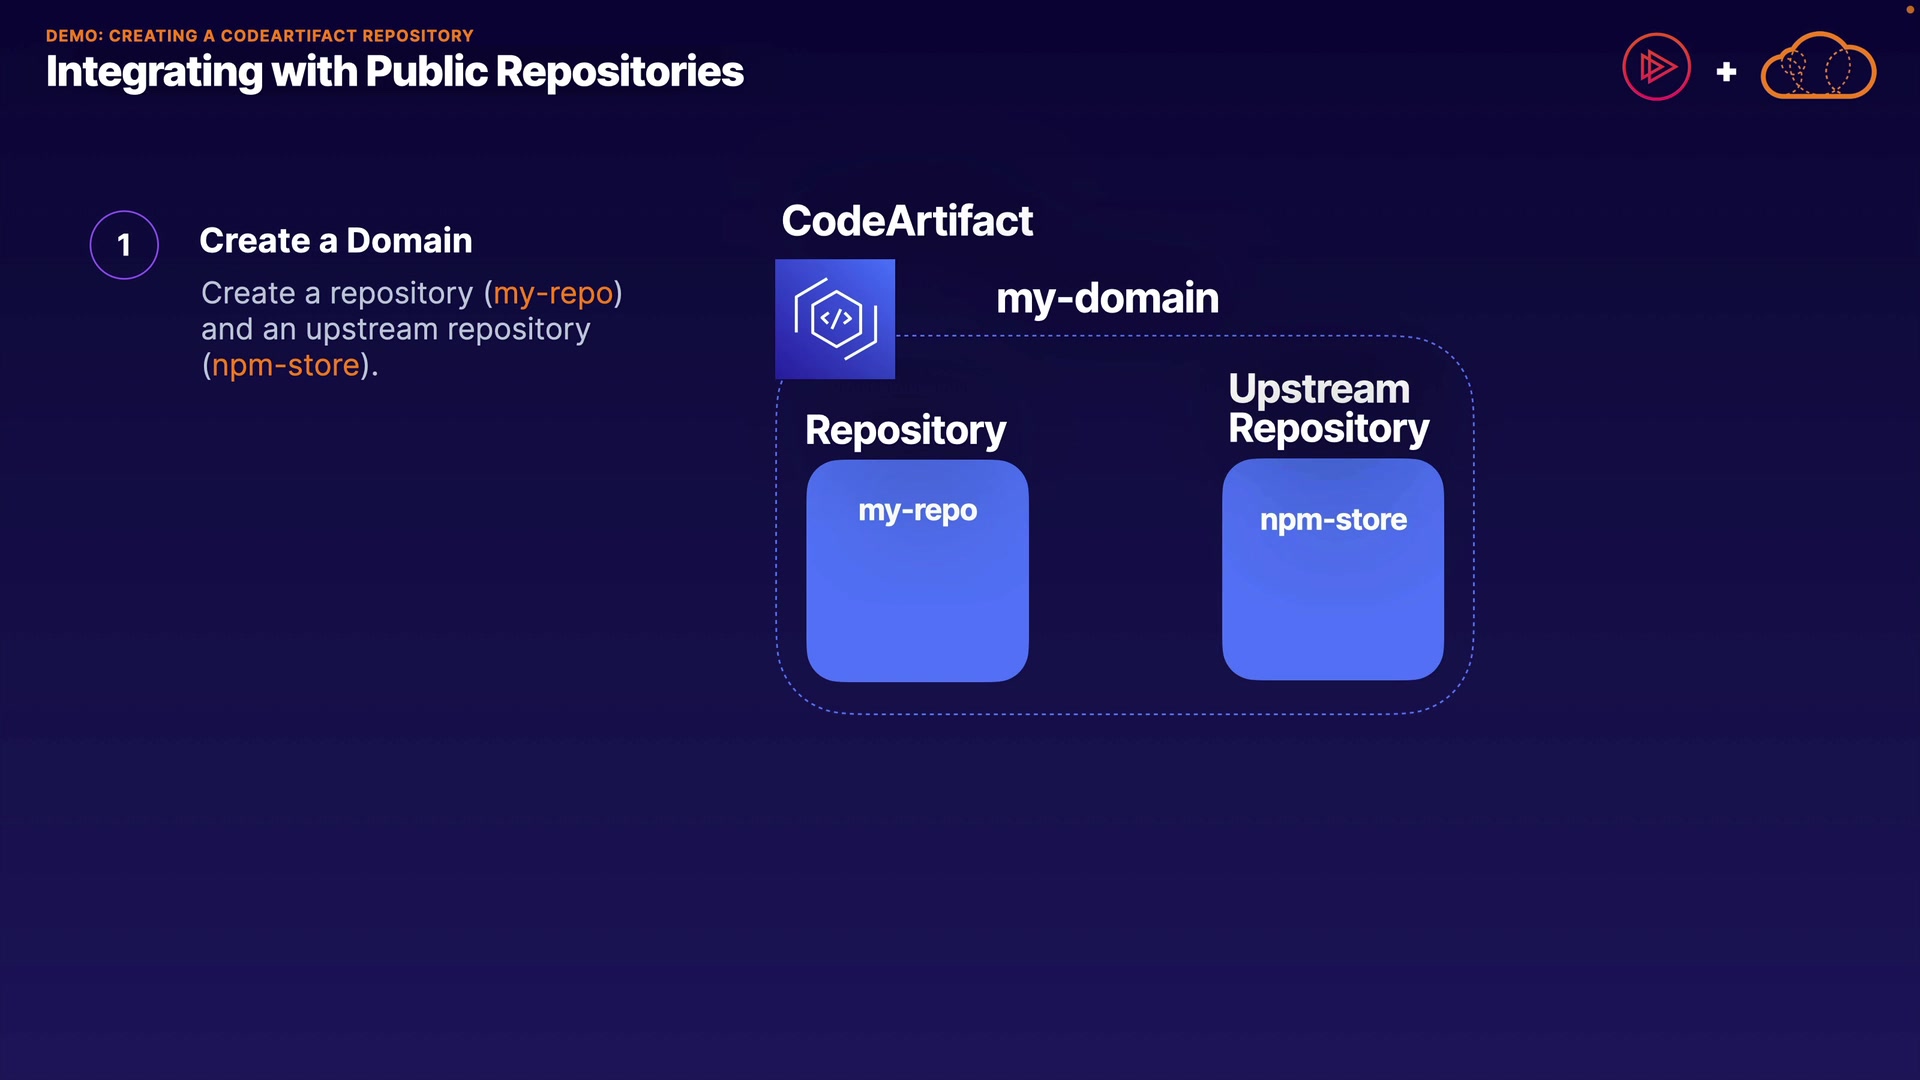Click the demo subtitle in orange
The width and height of the screenshot is (1920, 1080).
[259, 35]
